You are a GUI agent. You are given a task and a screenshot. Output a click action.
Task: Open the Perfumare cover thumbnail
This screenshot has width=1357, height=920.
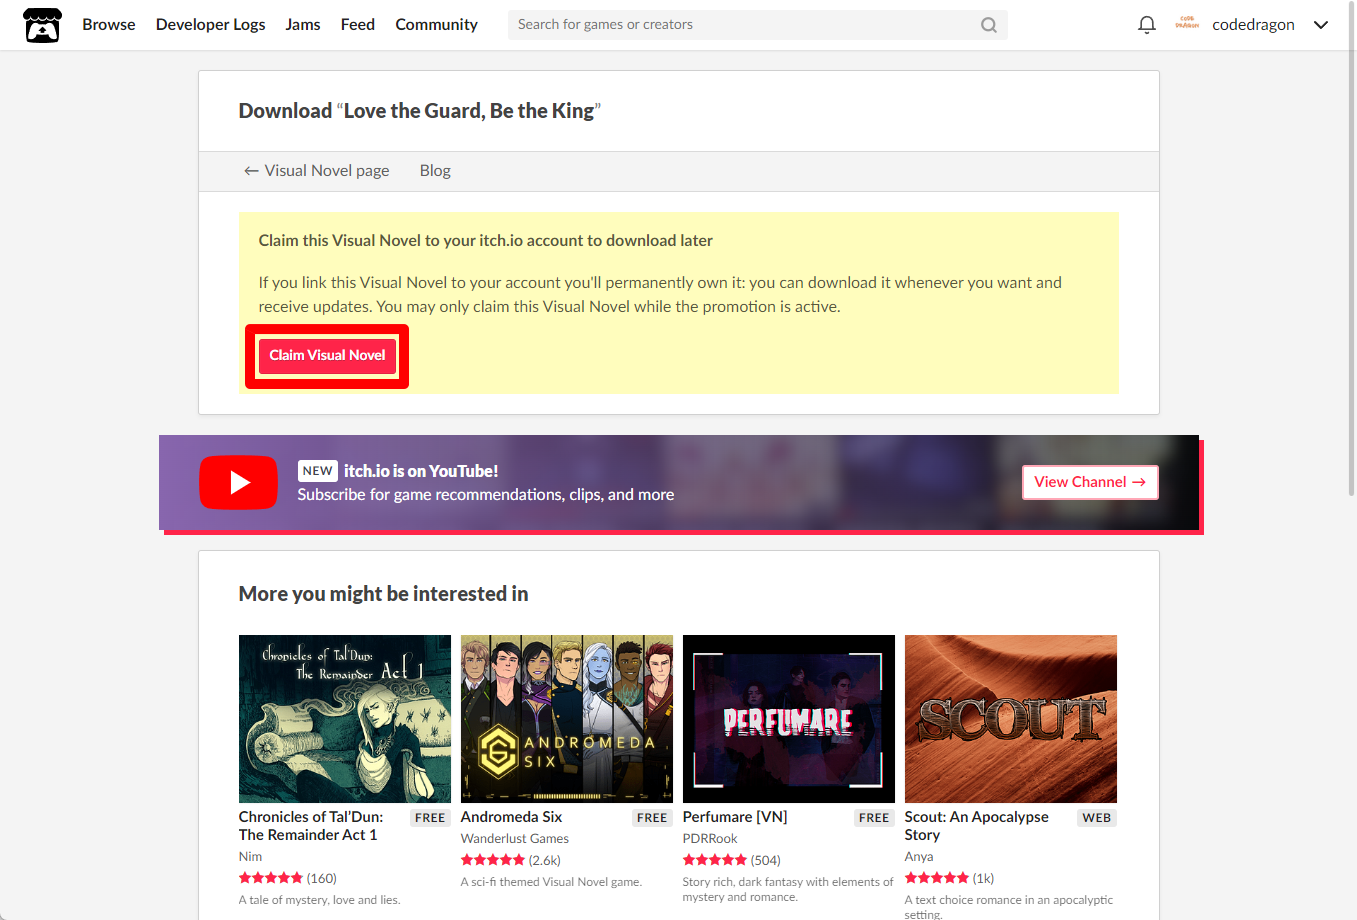(x=789, y=719)
